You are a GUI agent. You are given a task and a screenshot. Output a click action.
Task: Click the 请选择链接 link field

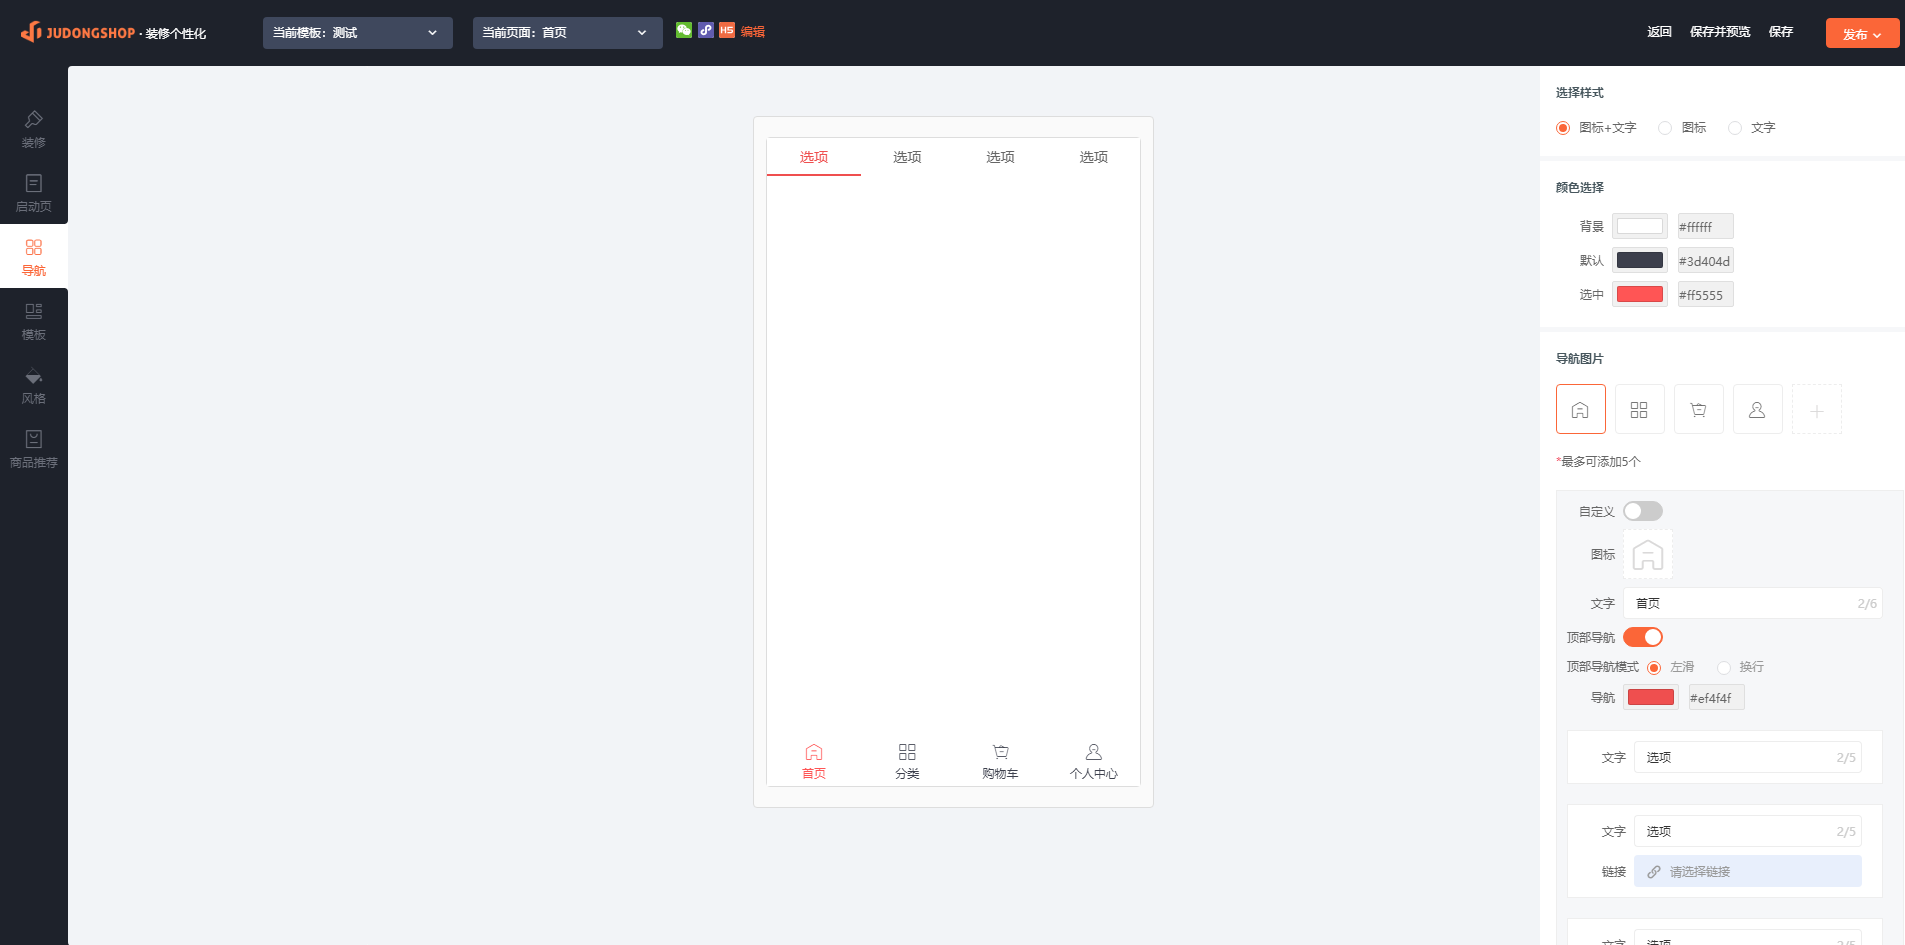pos(1748,871)
